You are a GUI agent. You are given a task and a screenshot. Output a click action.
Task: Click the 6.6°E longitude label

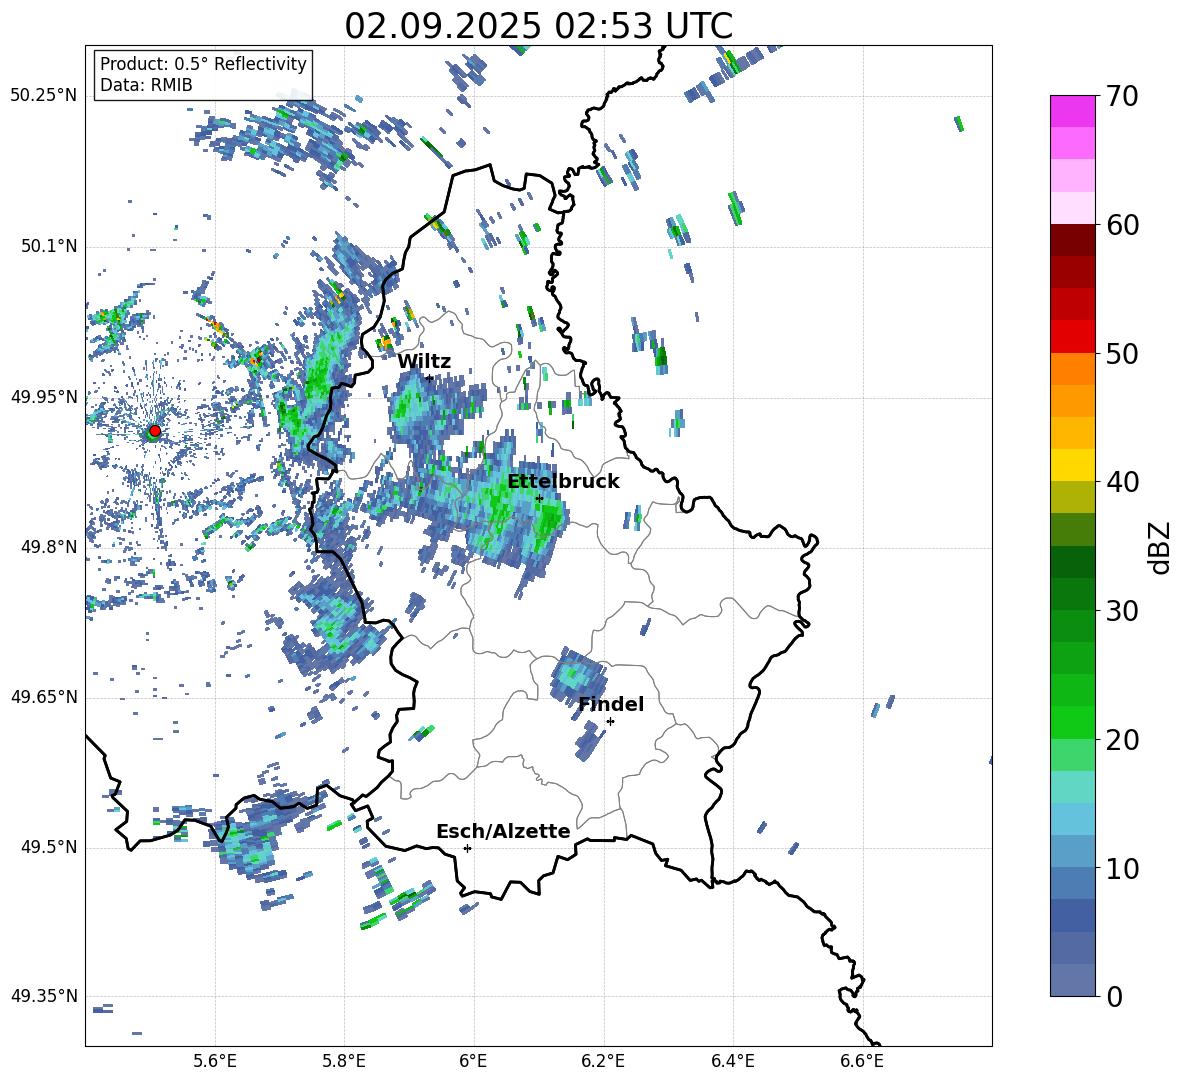point(862,1061)
